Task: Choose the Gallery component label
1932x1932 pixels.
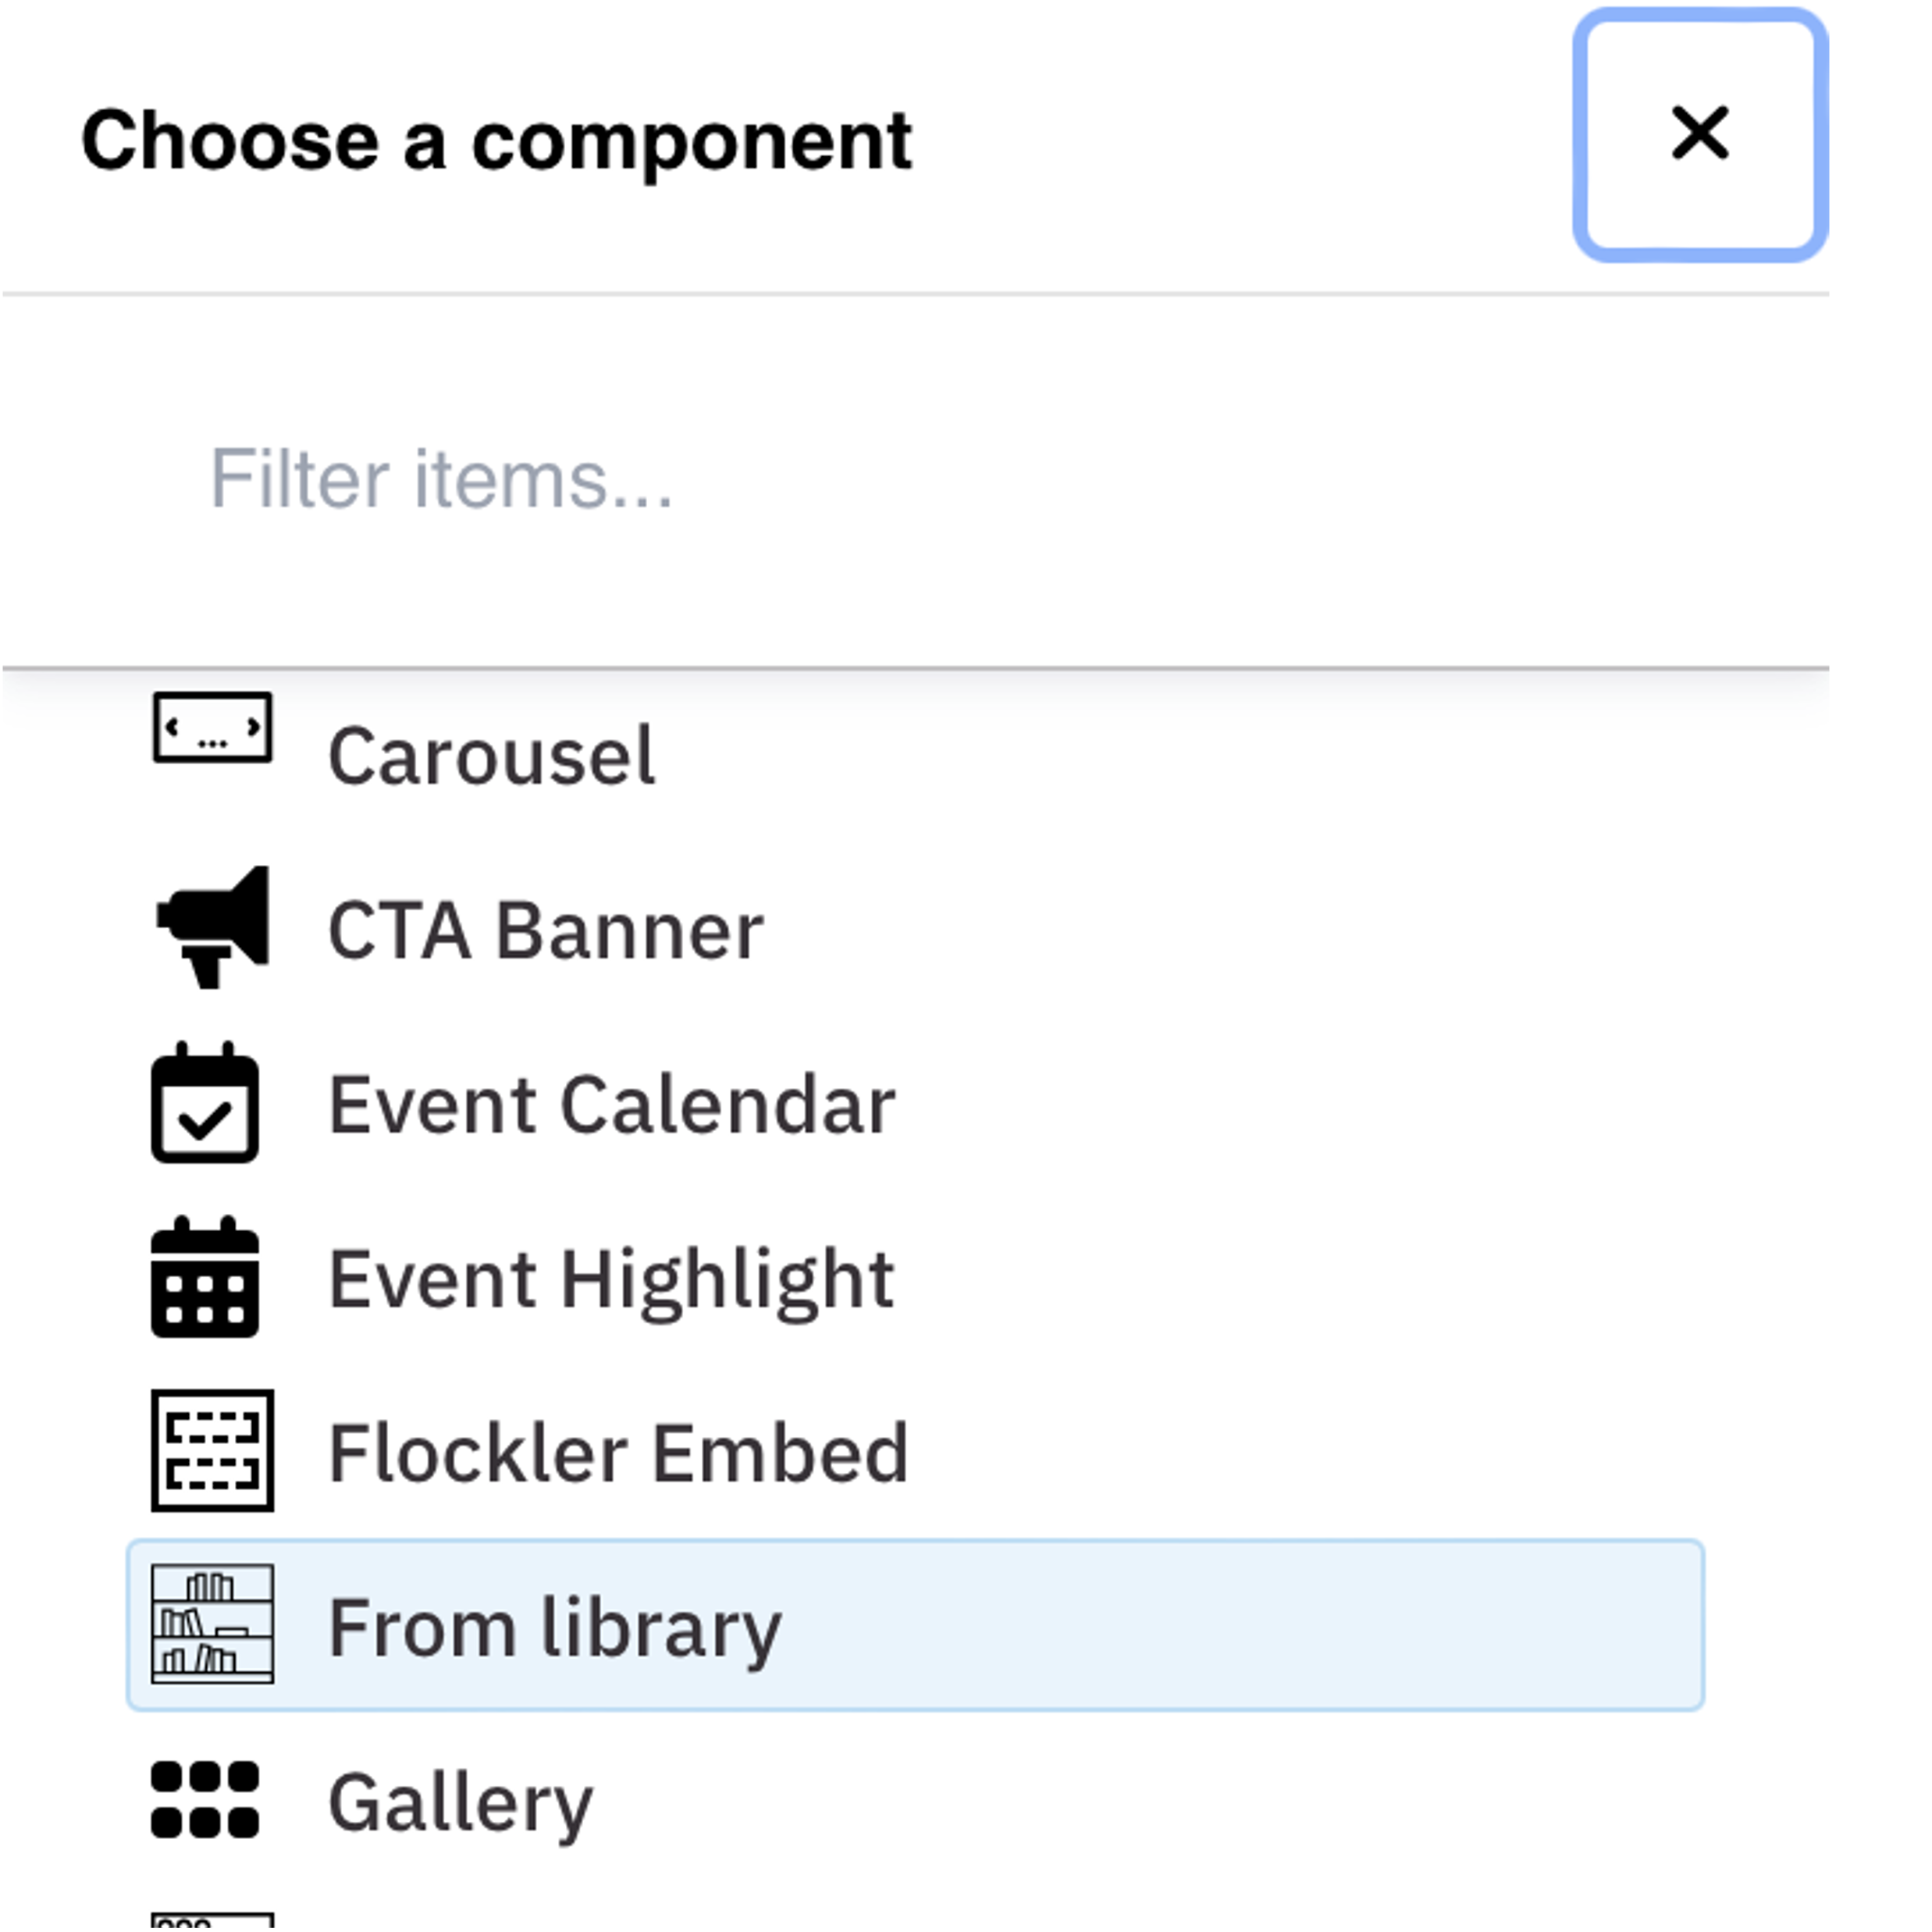Action: pyautogui.click(x=461, y=1803)
